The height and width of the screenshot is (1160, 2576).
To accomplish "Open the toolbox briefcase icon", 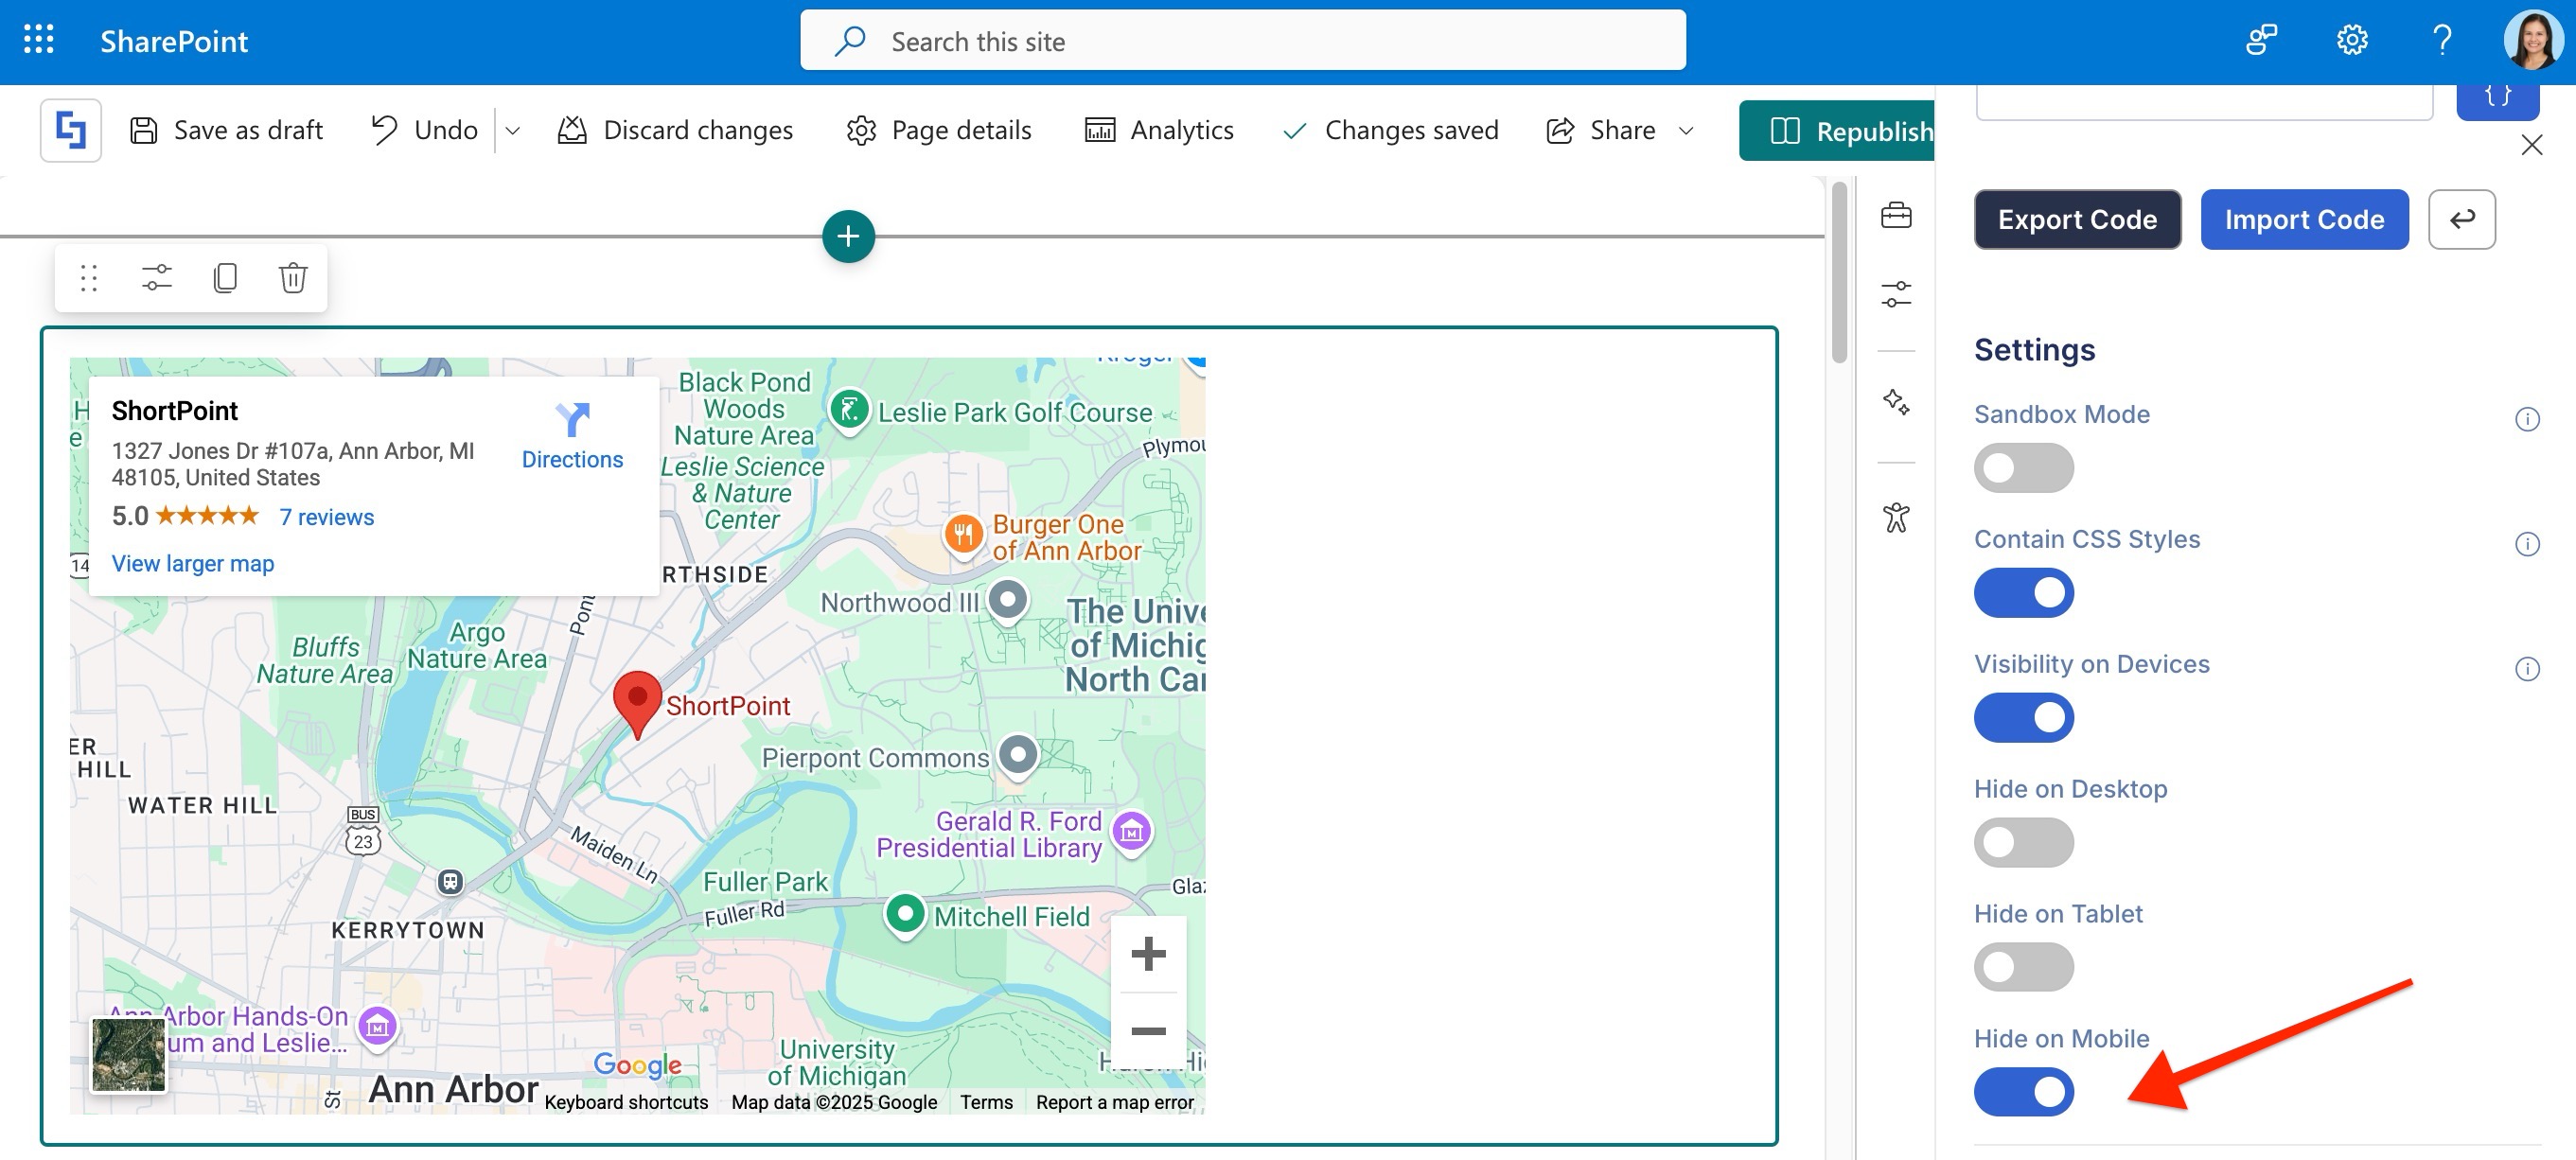I will (1895, 215).
